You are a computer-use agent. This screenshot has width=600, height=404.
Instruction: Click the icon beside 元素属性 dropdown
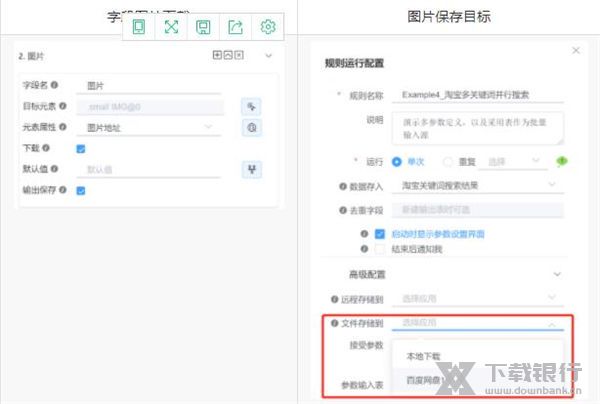[251, 128]
